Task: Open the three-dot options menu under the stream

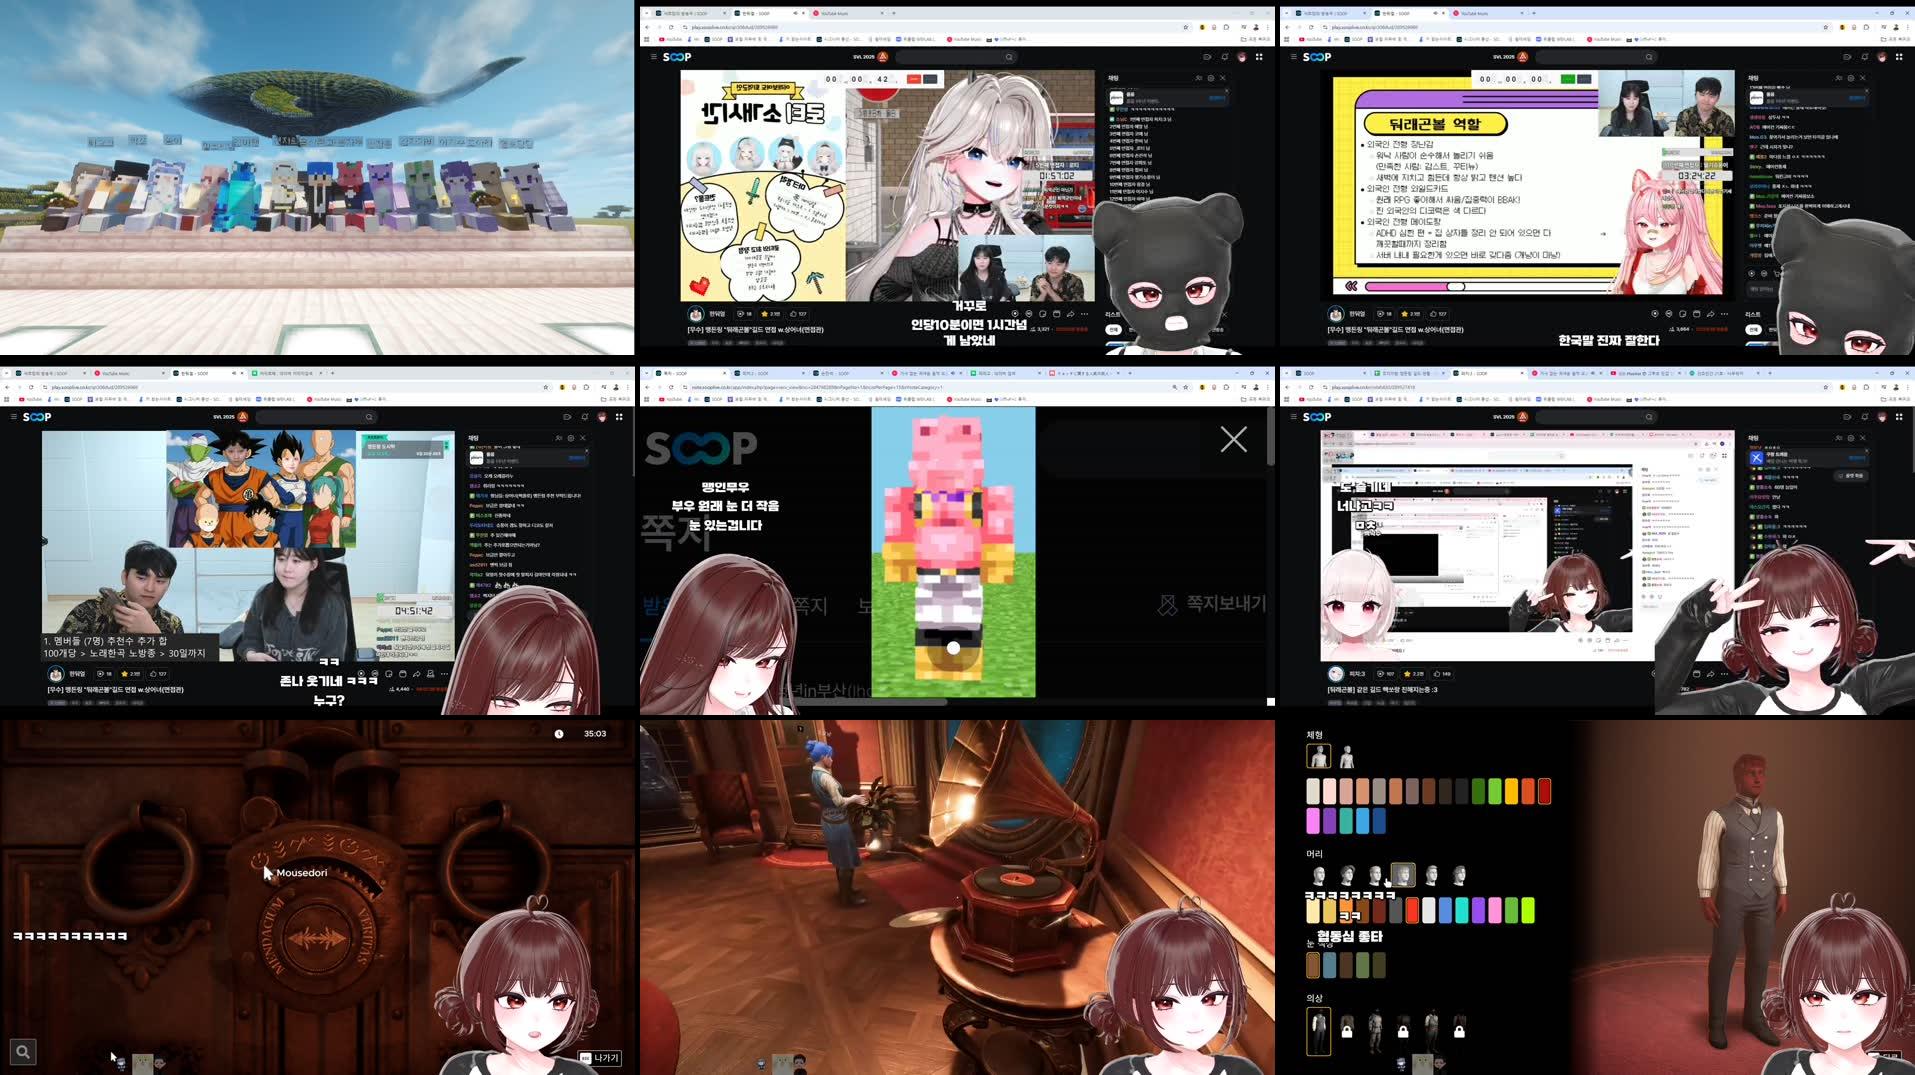Action: click(x=1083, y=313)
